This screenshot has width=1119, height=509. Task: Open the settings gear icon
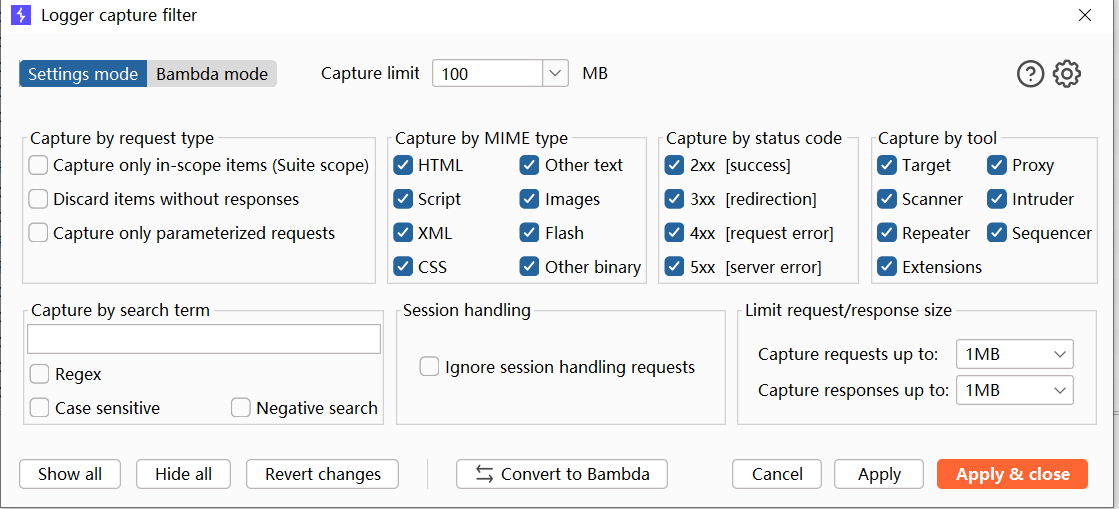(1067, 73)
